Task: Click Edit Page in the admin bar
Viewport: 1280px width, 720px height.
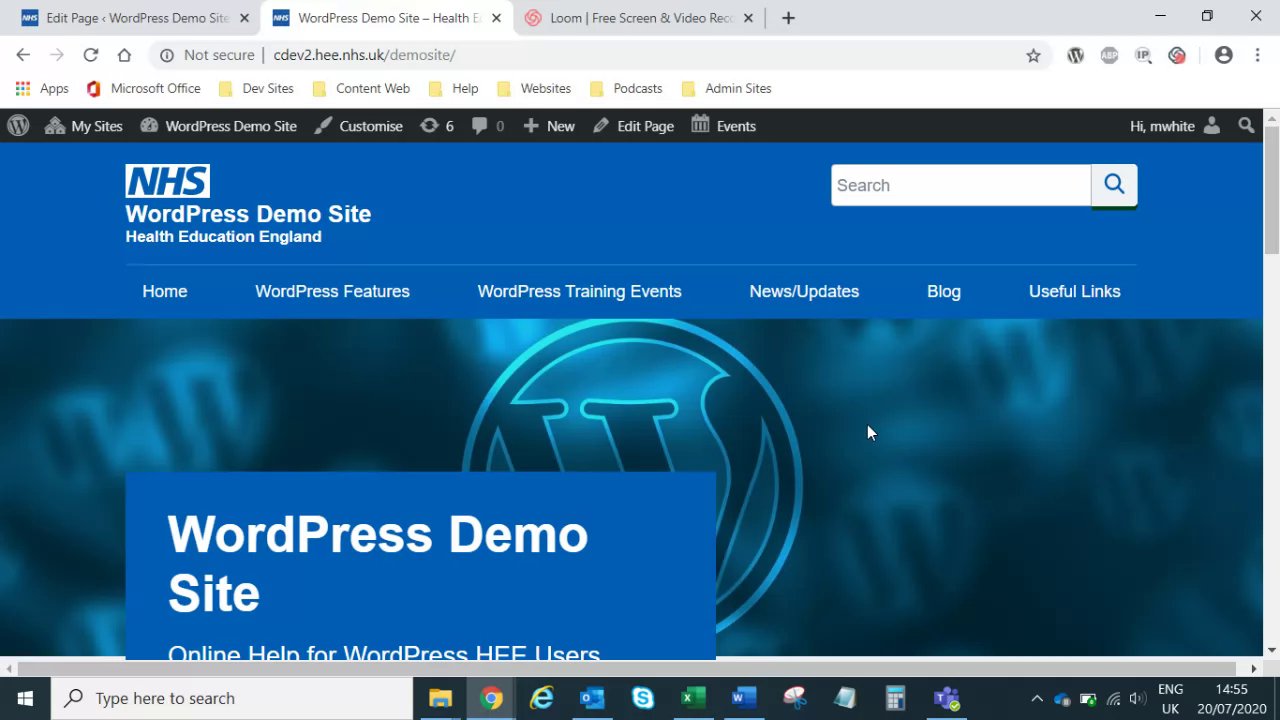Action: (633, 126)
